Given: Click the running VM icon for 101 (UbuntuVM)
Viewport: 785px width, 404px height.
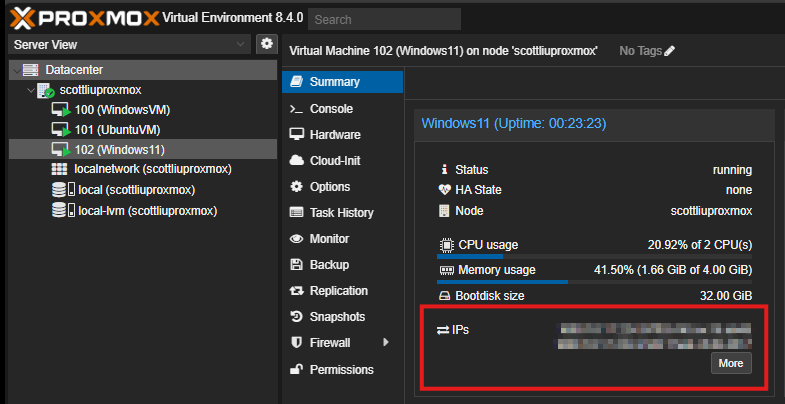Looking at the screenshot, I should pos(61,130).
